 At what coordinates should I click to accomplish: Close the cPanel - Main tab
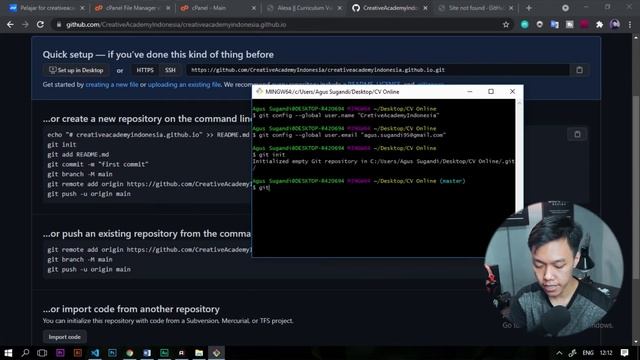[253, 8]
